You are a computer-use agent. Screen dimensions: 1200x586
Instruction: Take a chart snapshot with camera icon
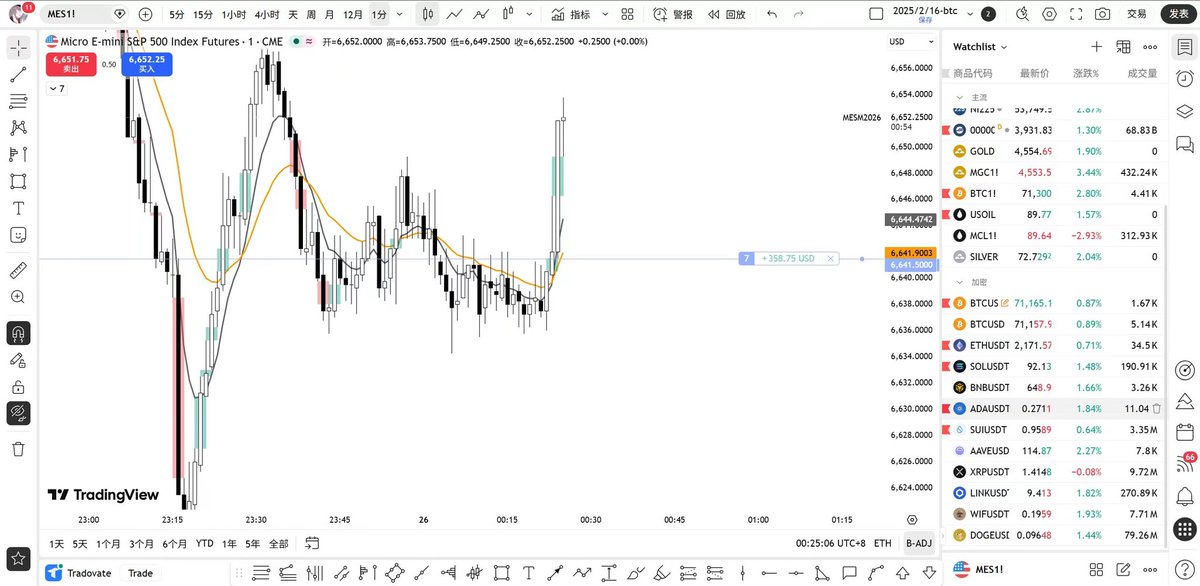click(1103, 15)
